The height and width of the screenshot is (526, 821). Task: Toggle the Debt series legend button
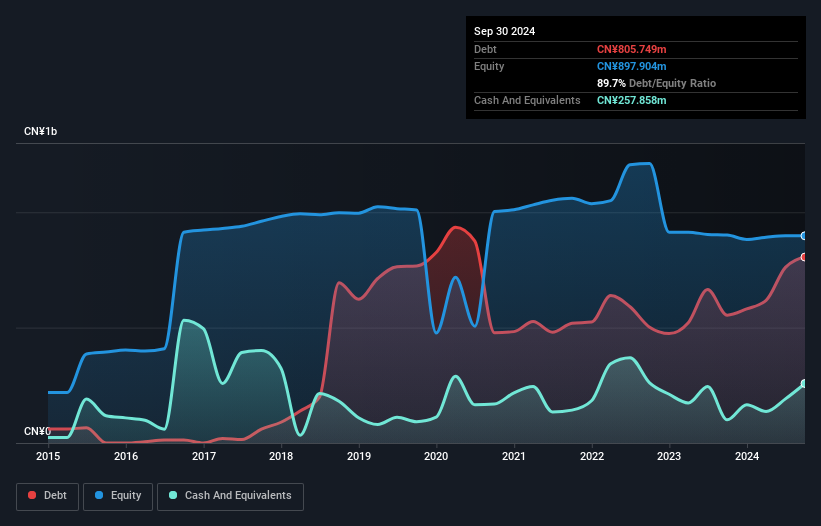(x=48, y=496)
